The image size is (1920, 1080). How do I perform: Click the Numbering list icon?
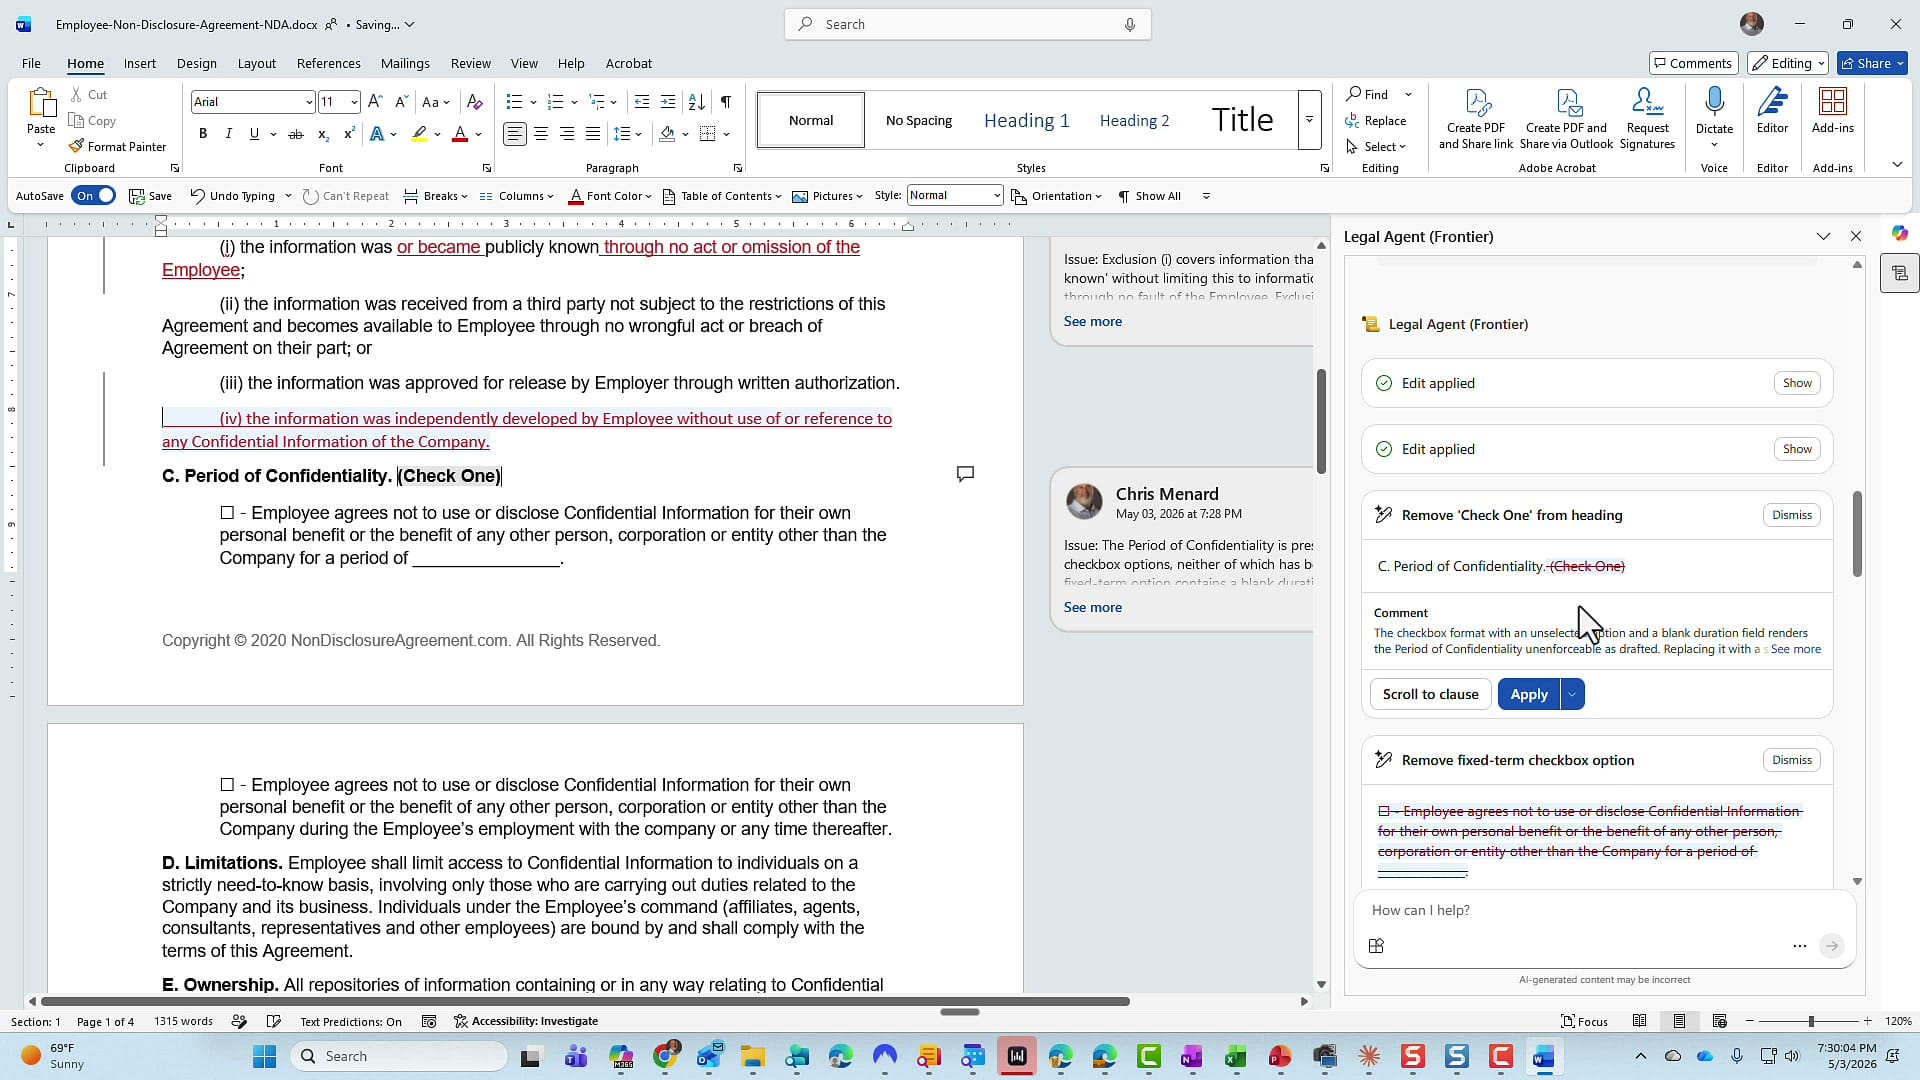click(556, 102)
